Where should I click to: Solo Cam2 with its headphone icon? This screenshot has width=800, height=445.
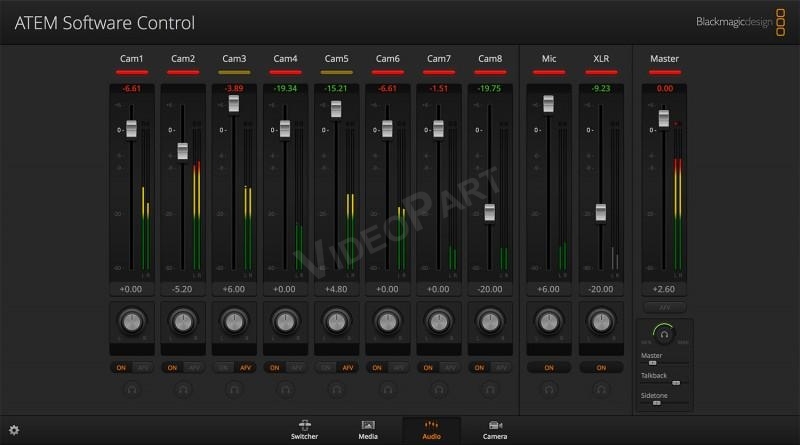tap(183, 390)
